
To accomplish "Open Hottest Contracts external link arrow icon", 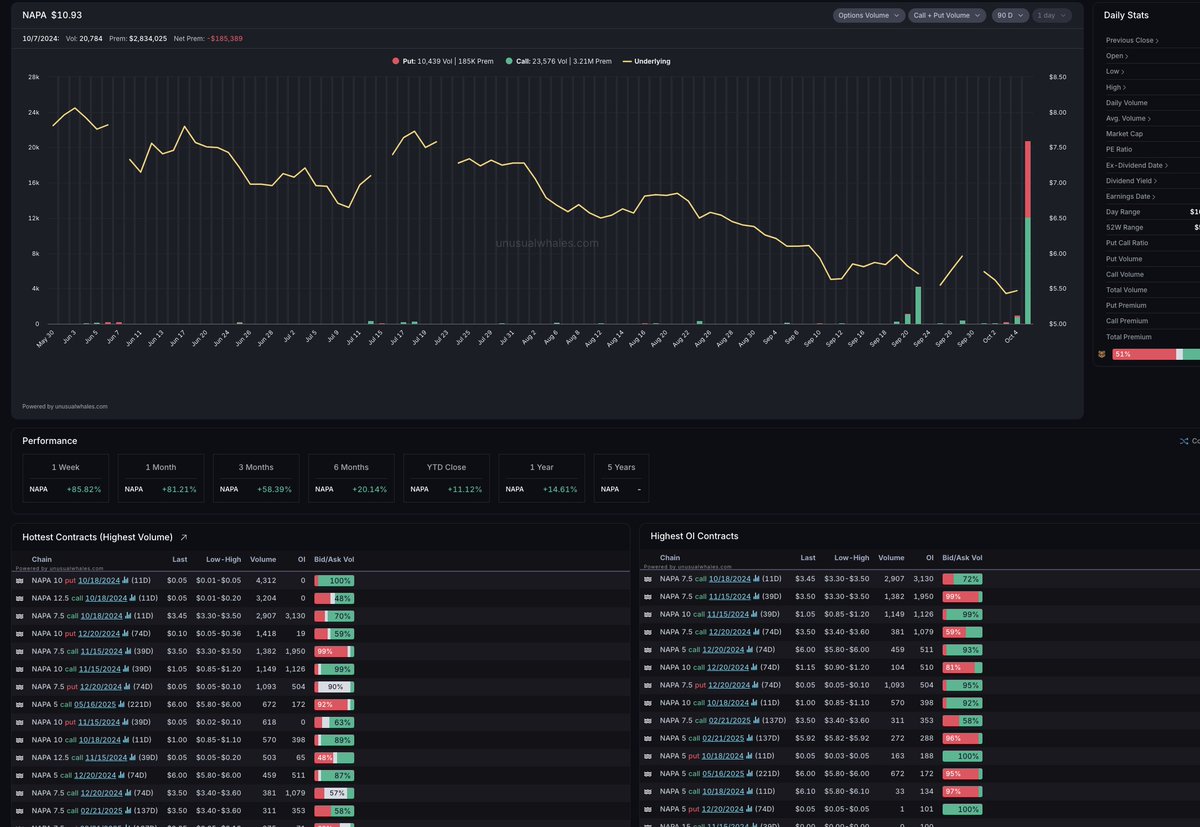I will click(x=182, y=536).
